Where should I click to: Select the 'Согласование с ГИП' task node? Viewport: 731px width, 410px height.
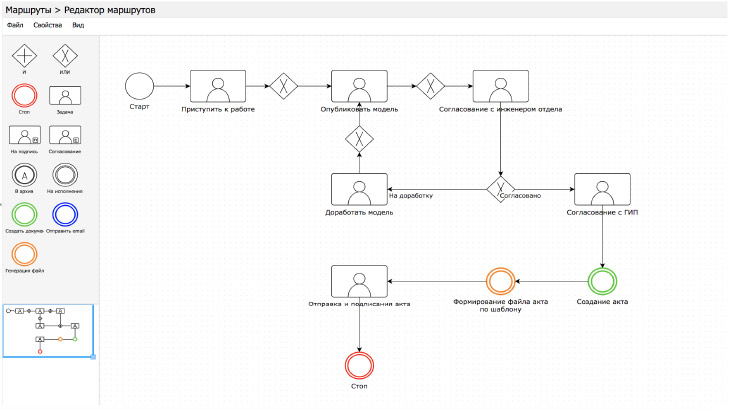pos(602,188)
